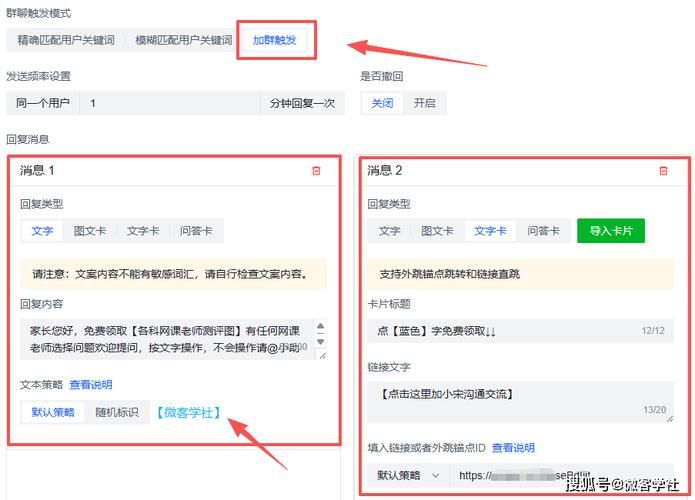695x500 pixels.
Task: Focus the 链接文字 text area
Action: [x=520, y=402]
